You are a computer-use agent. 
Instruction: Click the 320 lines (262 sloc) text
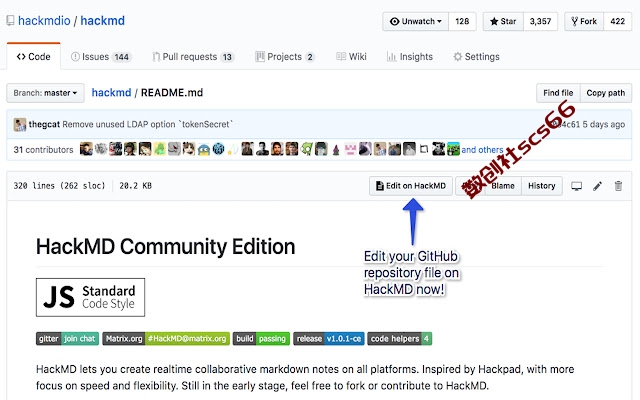[59, 186]
